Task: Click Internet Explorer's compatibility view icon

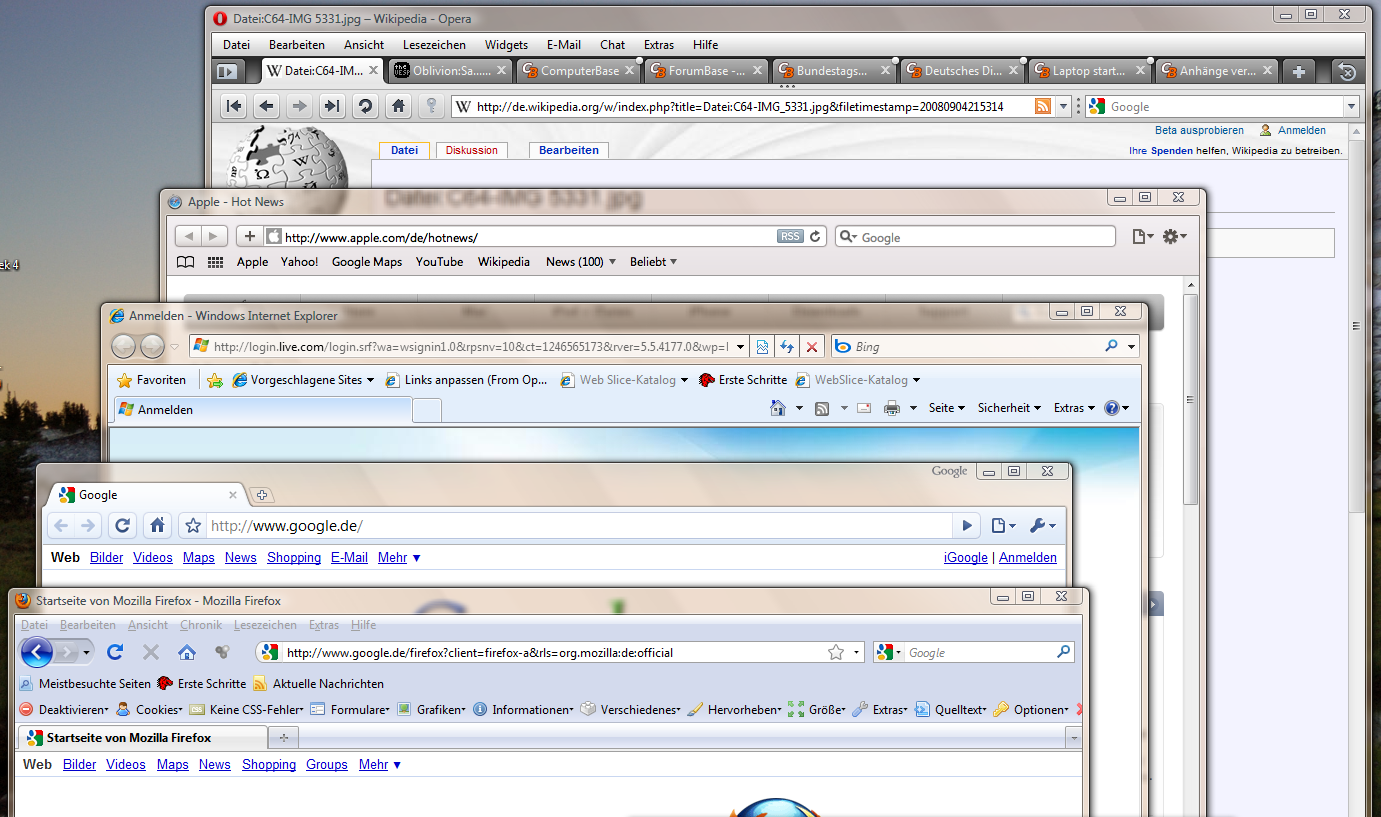Action: pyautogui.click(x=762, y=347)
